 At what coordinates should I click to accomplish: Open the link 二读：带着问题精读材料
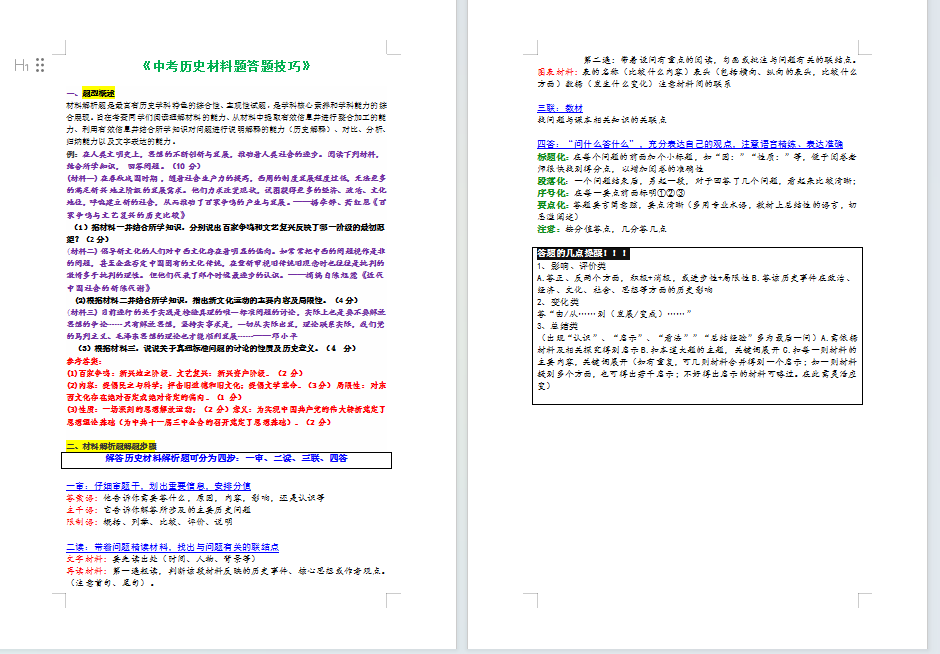click(172, 547)
